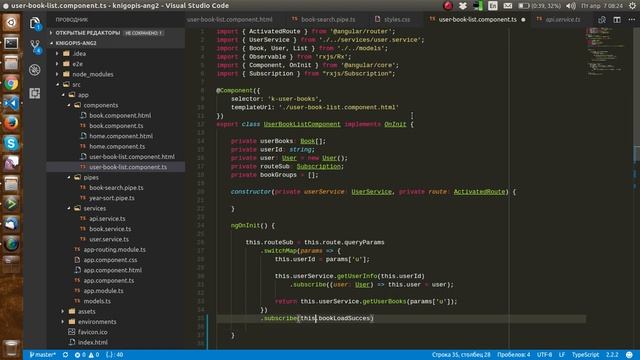
Task: Click the split editor icon
Action: [617, 20]
